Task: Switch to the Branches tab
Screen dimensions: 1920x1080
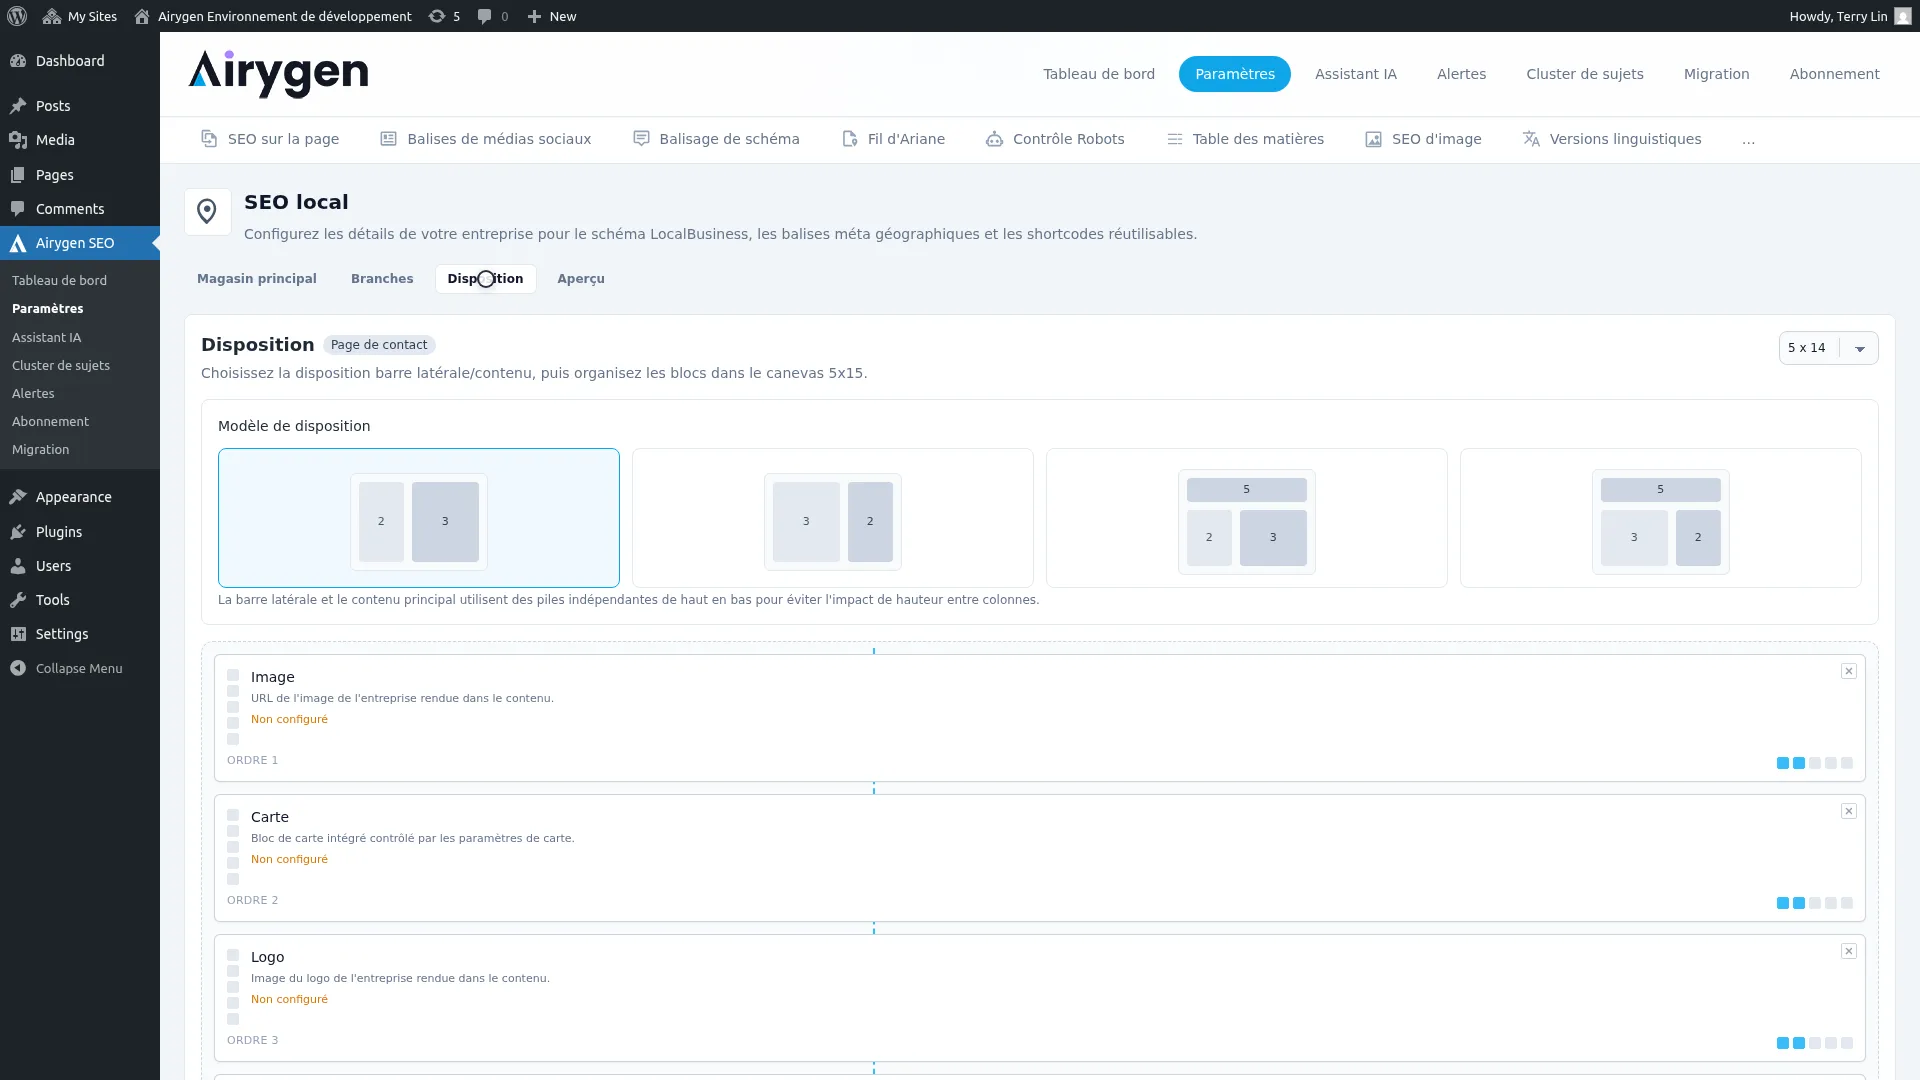Action: pos(382,279)
